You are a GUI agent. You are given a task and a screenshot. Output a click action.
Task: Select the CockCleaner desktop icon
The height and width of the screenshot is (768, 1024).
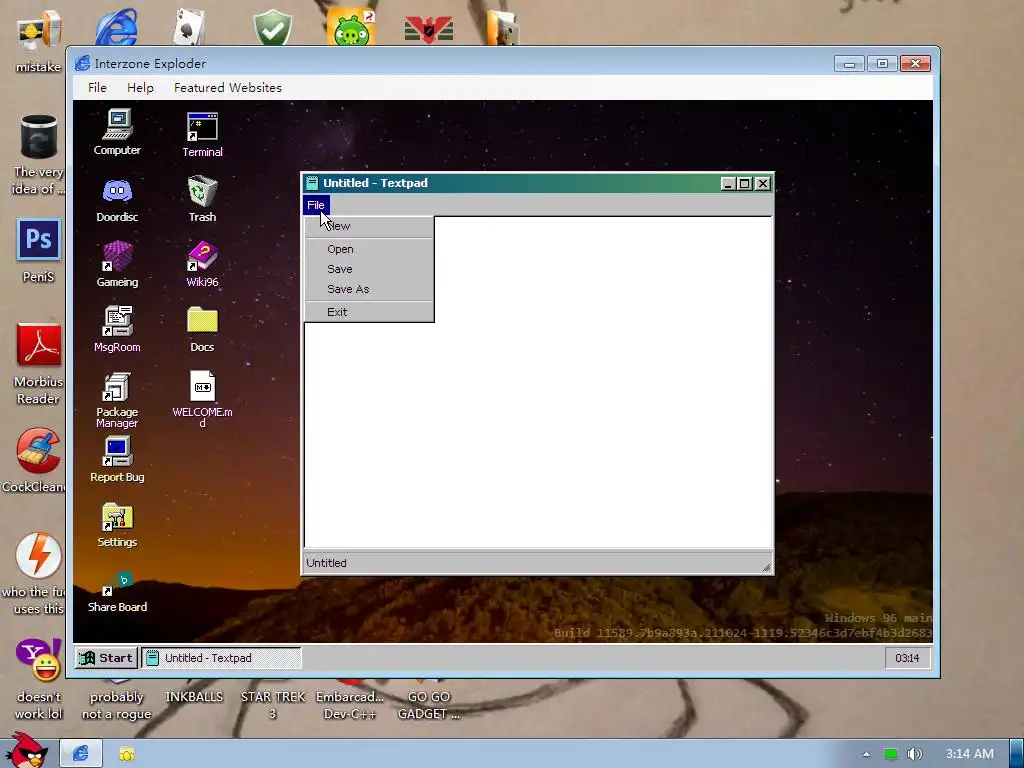39,451
